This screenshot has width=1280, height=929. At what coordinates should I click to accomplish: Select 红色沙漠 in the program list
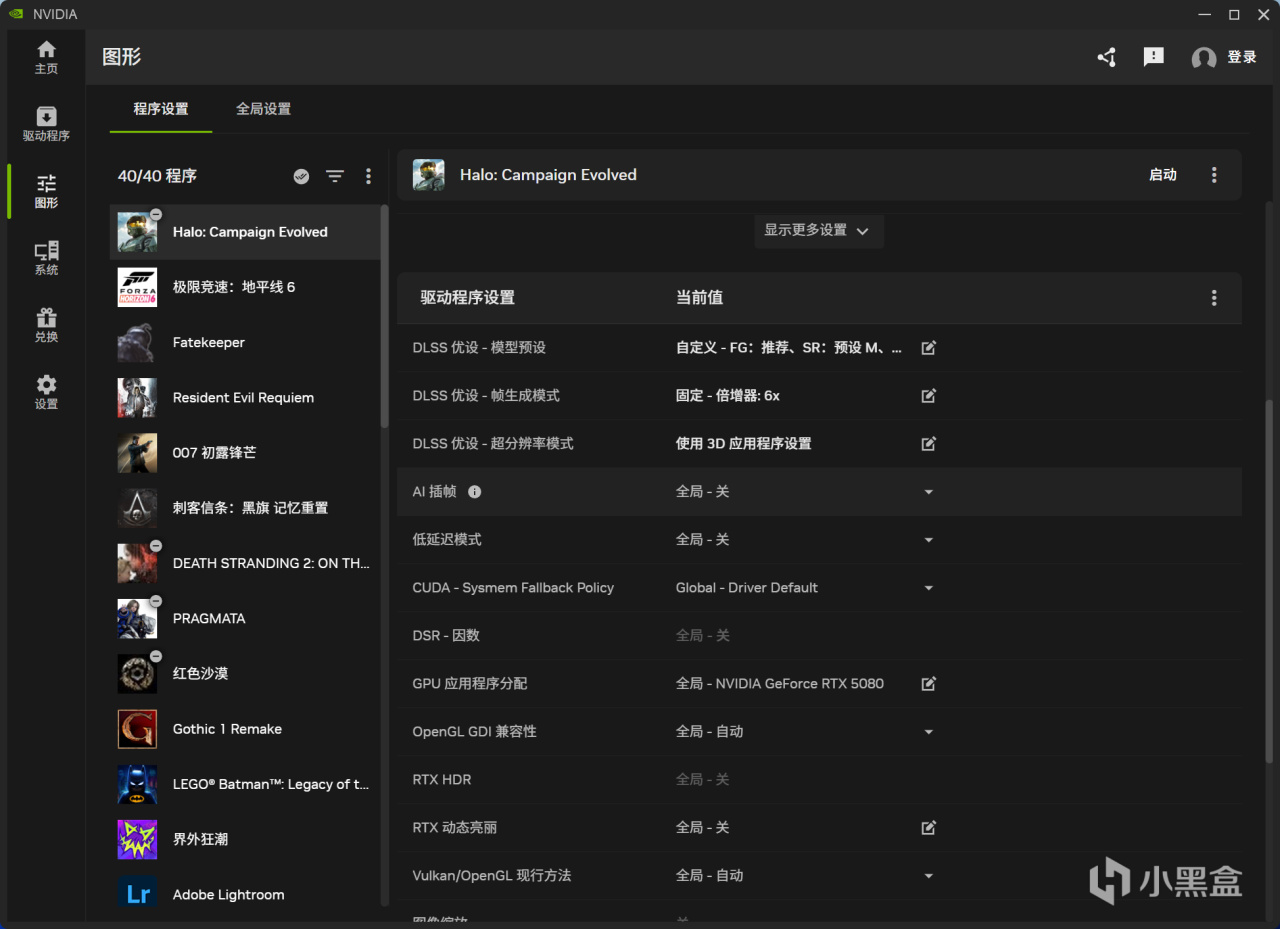[245, 674]
